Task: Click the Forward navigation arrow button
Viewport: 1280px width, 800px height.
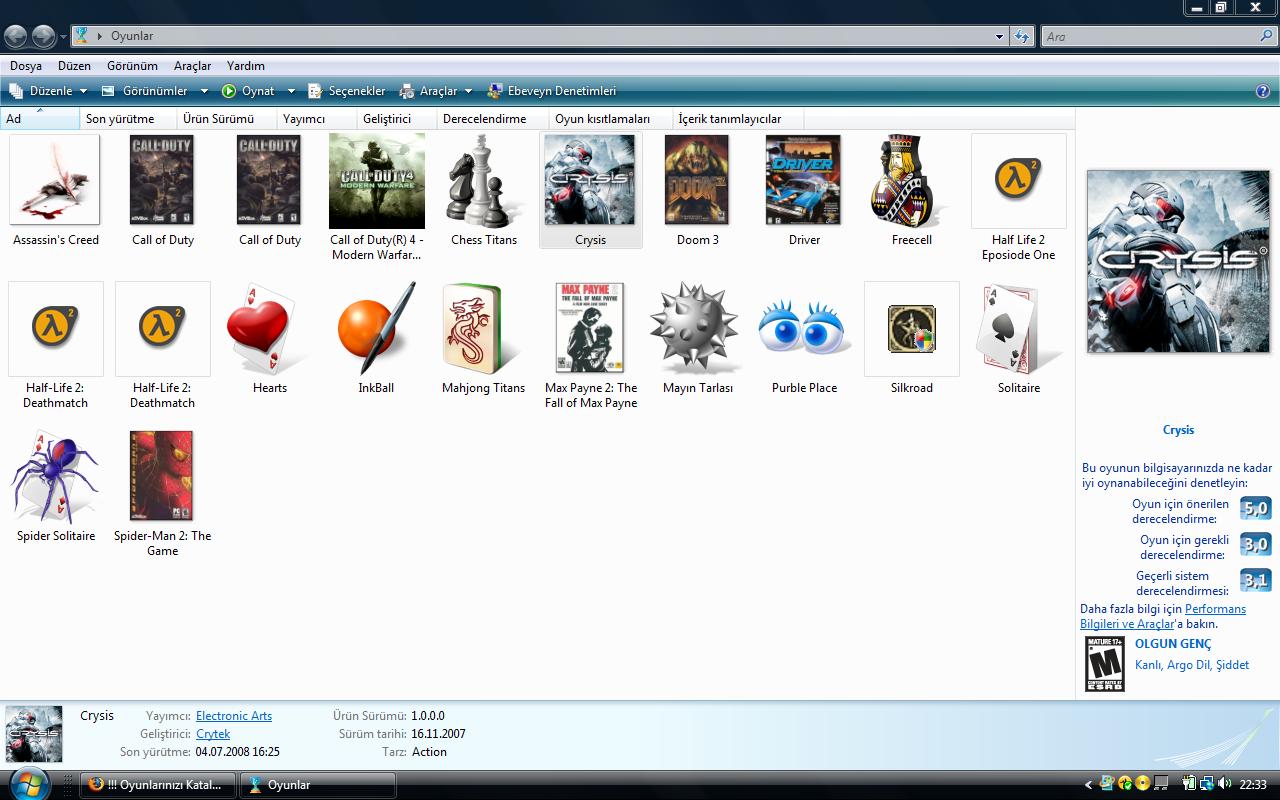Action: point(43,37)
